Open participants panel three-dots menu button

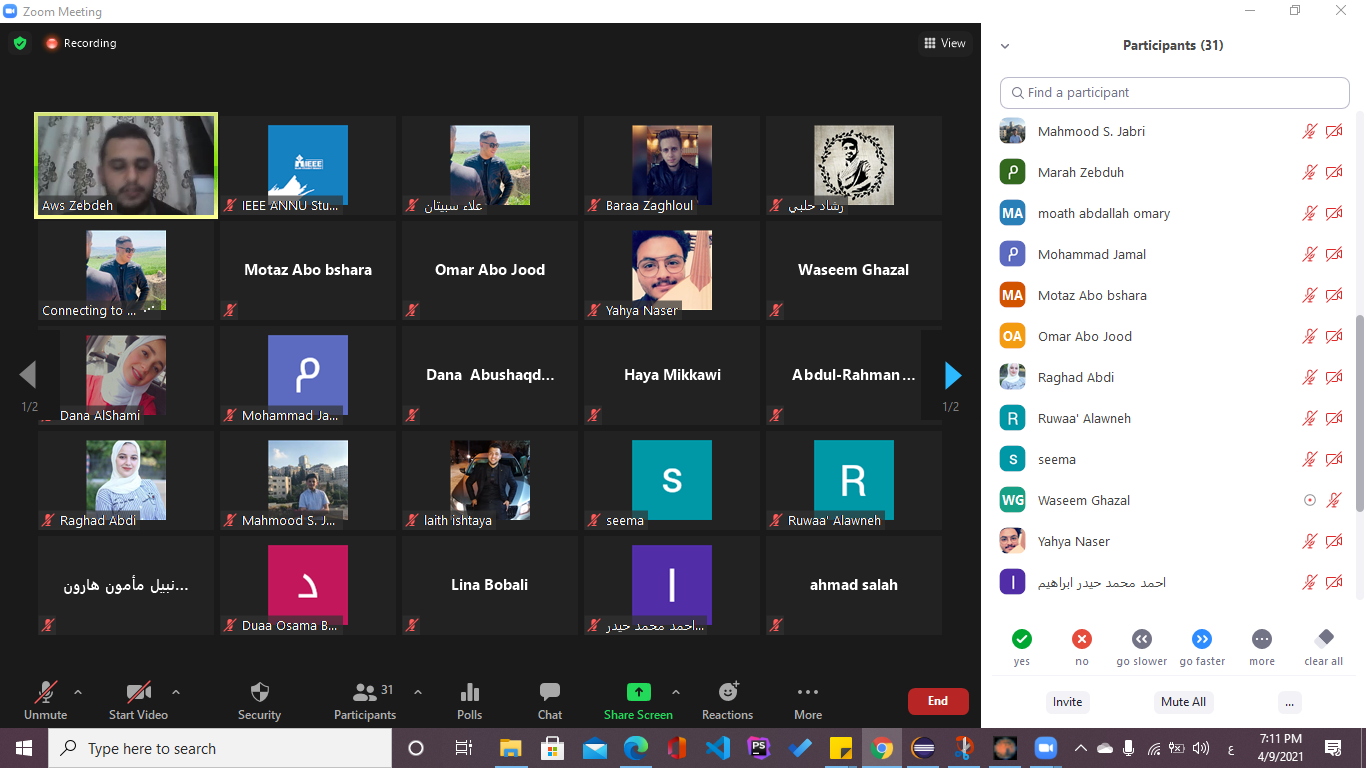[1289, 702]
